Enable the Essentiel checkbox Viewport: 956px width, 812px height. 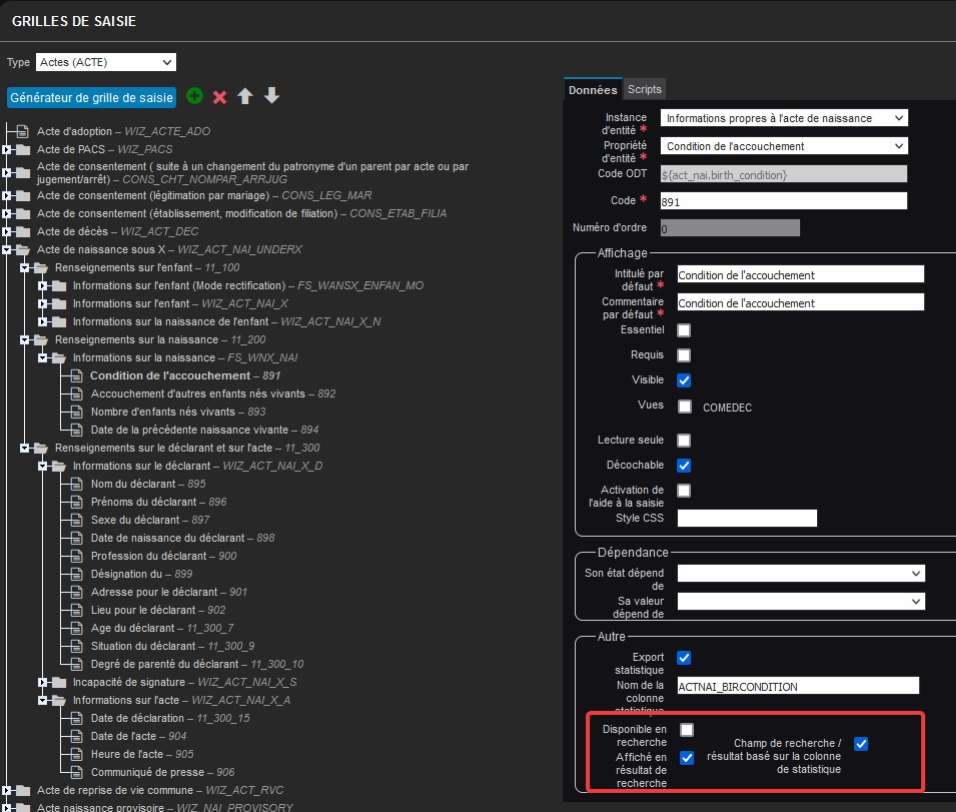point(684,330)
